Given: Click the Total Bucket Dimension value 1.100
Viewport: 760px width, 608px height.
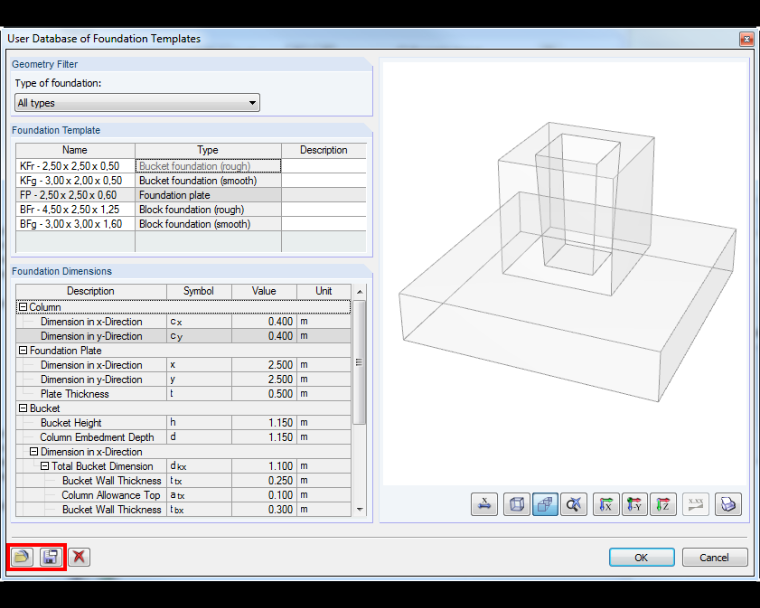Looking at the screenshot, I should (x=264, y=466).
